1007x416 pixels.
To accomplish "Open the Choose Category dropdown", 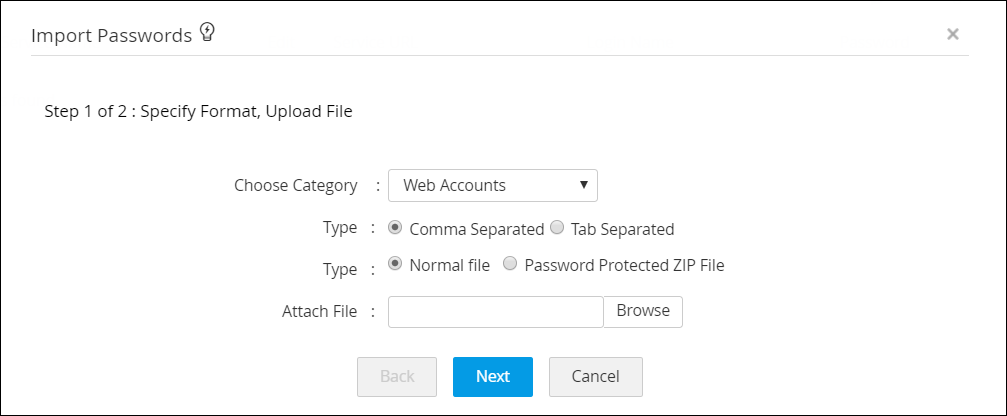I will pyautogui.click(x=492, y=185).
